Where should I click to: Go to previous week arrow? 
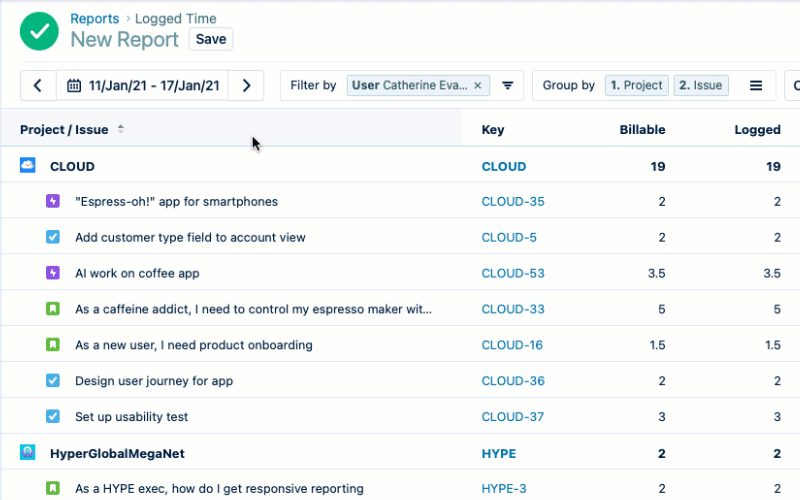(x=38, y=86)
